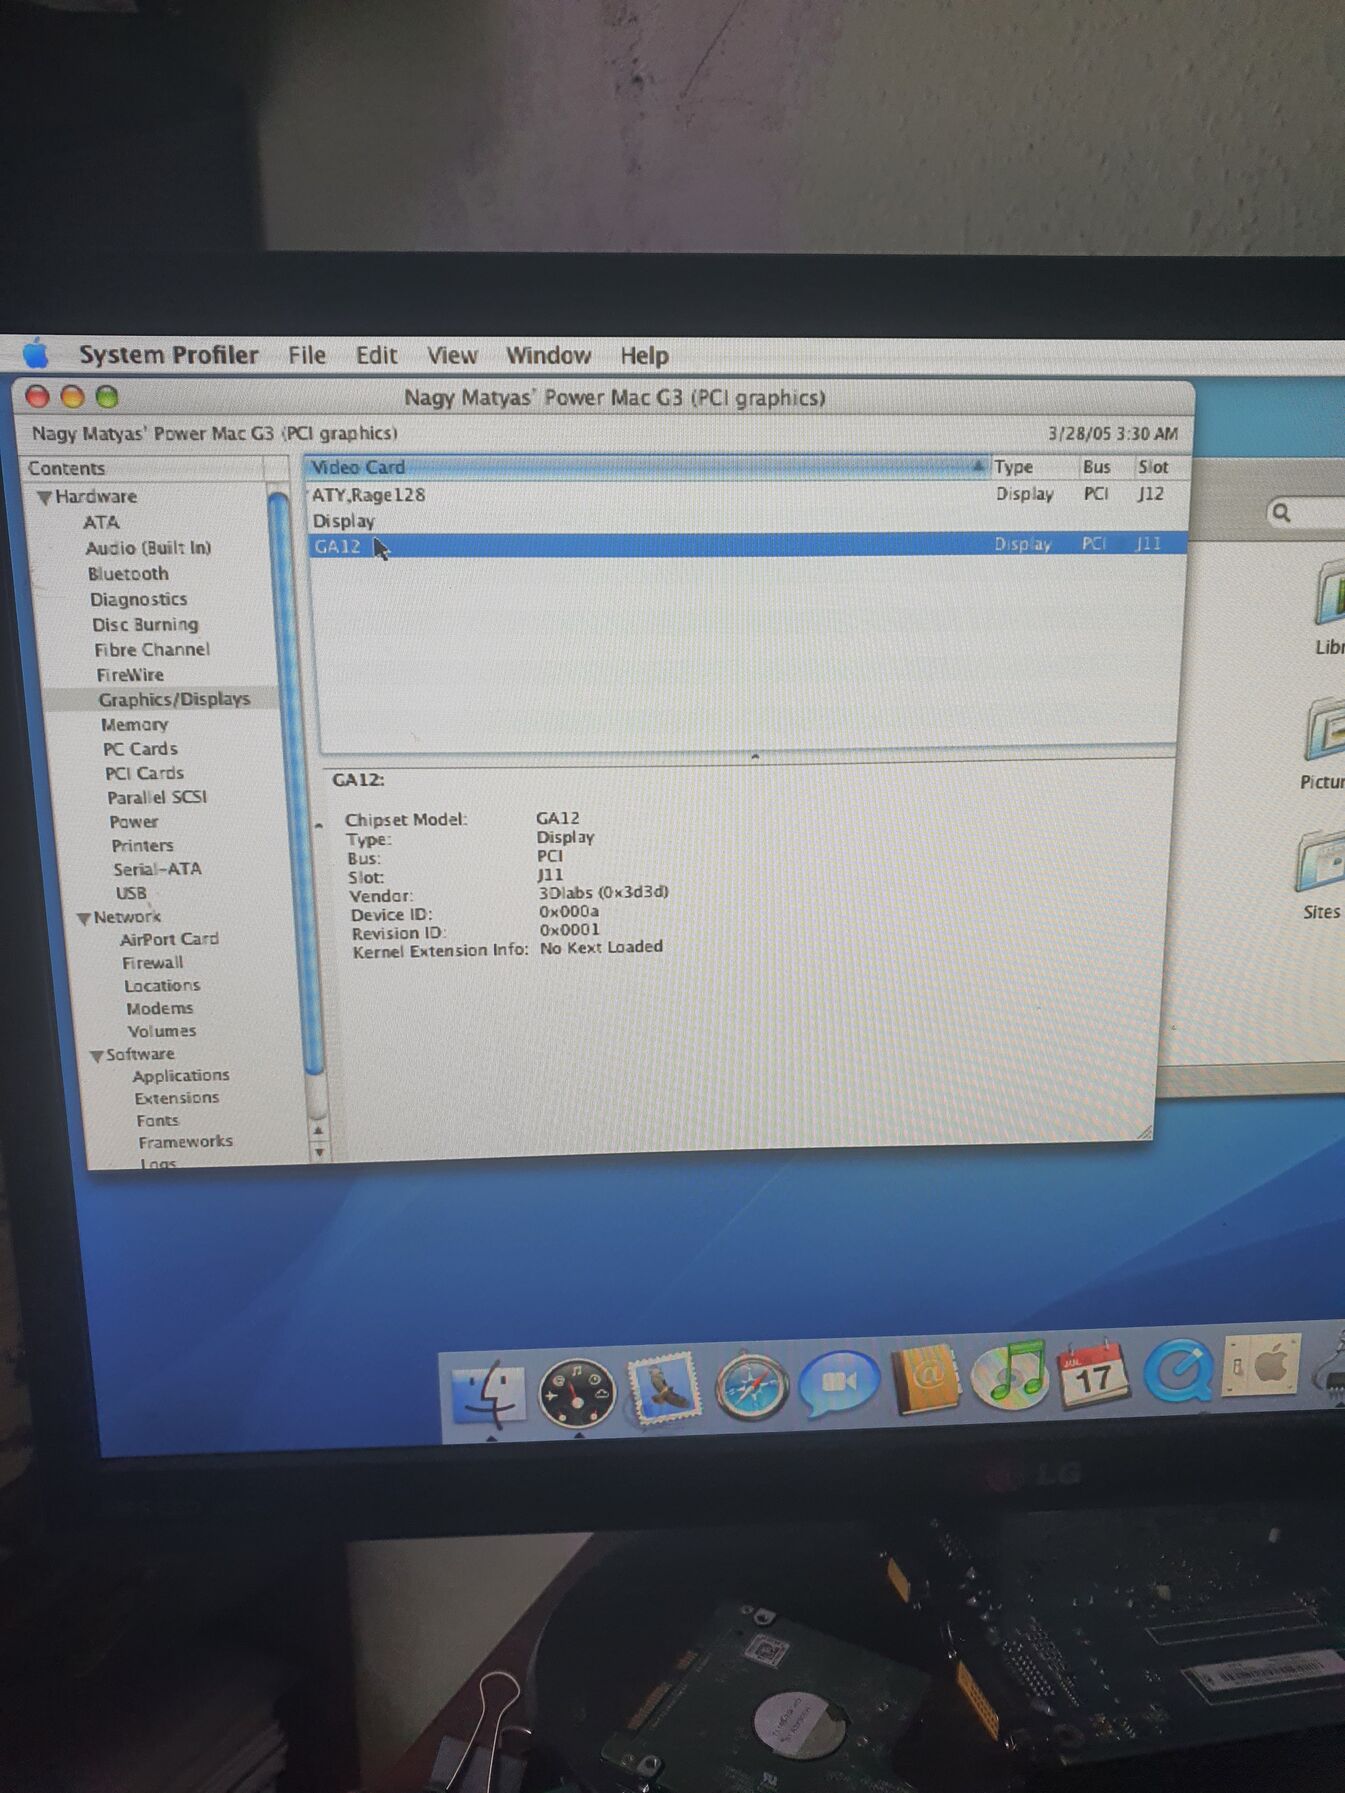This screenshot has height=1793, width=1345.
Task: Open the Edit menu
Action: (376, 355)
